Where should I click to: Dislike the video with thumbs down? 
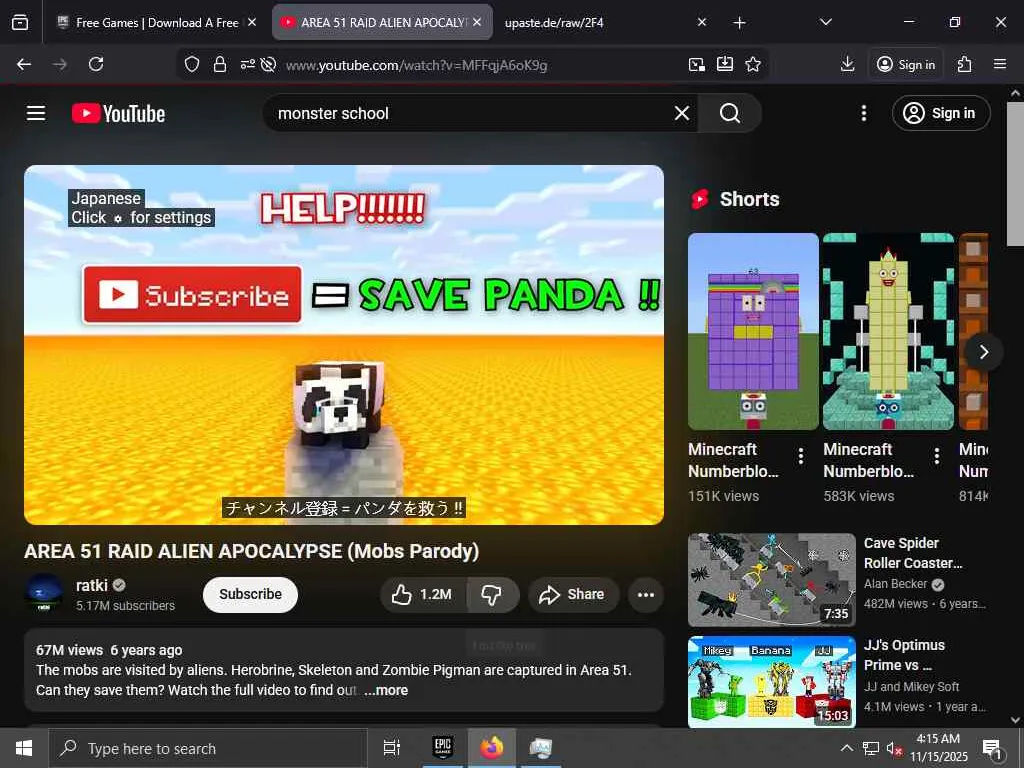pyautogui.click(x=493, y=594)
